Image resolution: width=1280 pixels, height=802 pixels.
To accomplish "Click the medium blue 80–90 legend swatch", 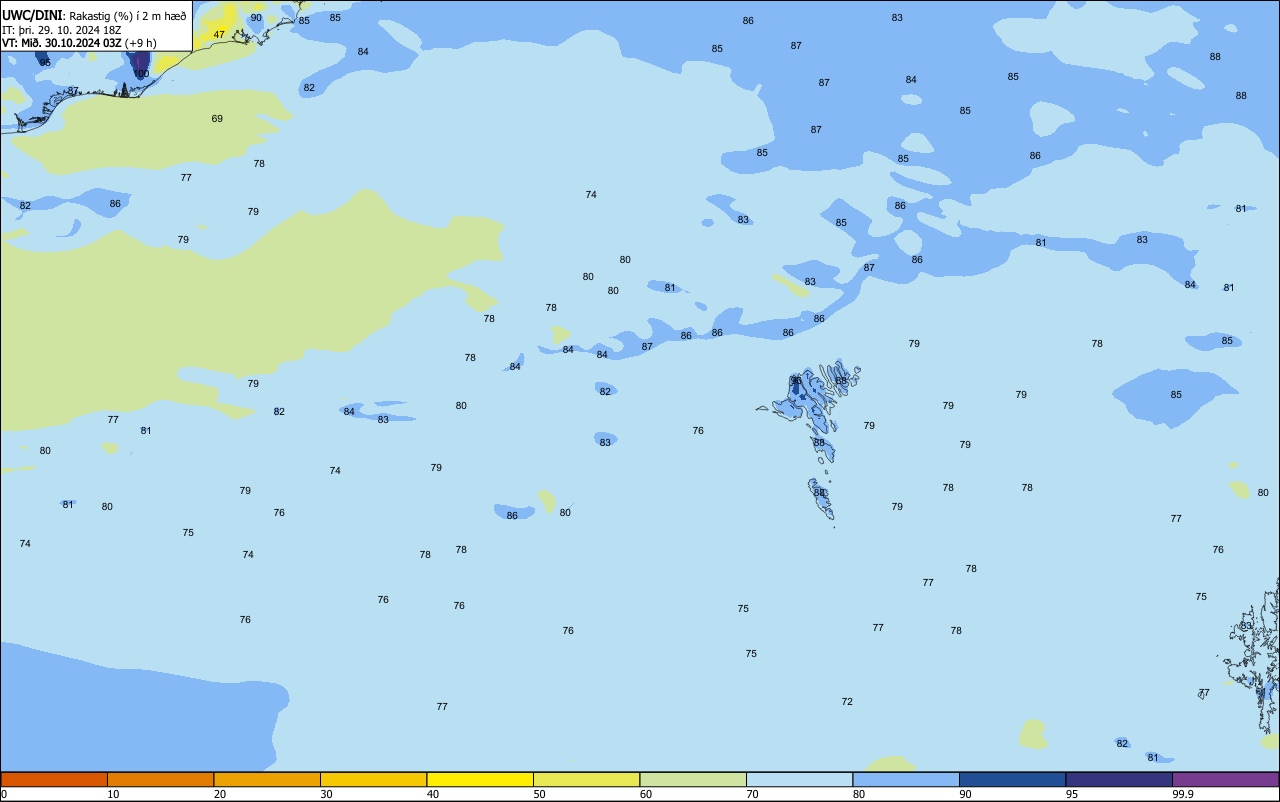I will pyautogui.click(x=906, y=779).
